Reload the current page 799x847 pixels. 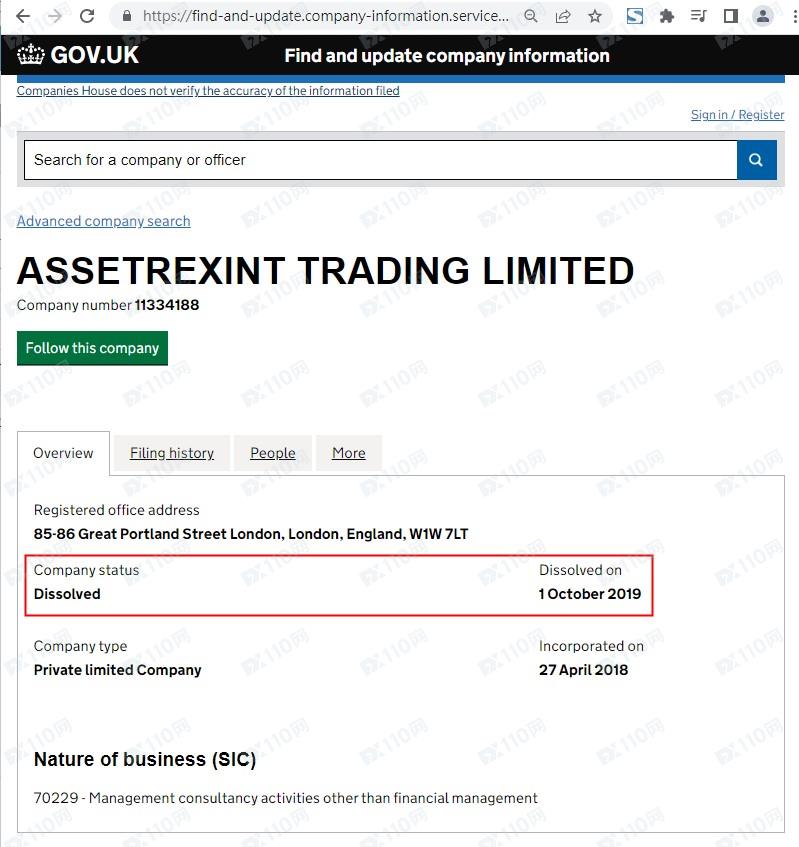tap(87, 16)
